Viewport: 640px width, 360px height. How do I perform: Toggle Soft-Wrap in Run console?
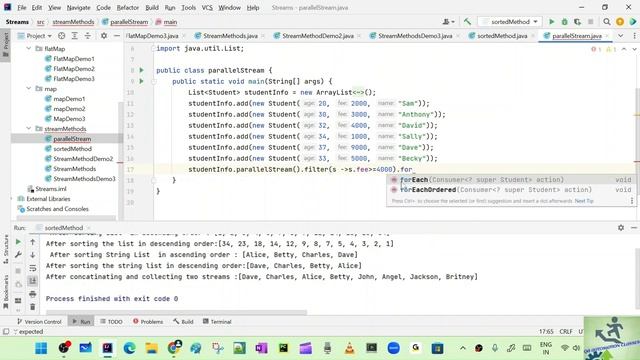coord(33,268)
